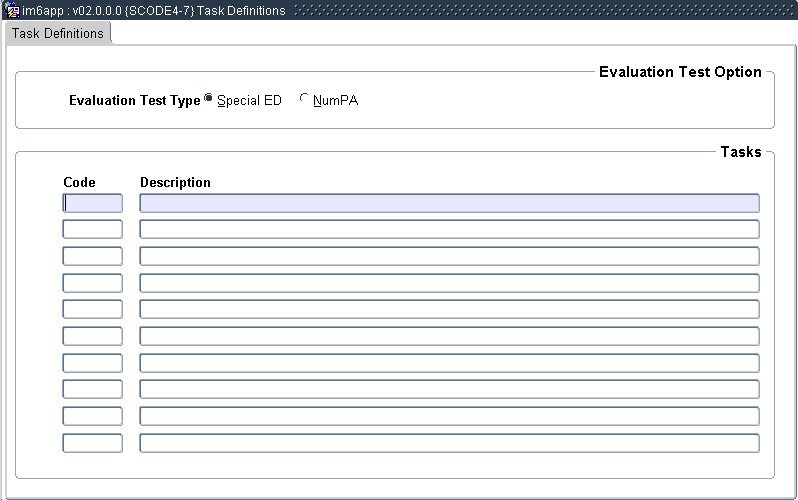The width and height of the screenshot is (798, 500).
Task: Click the ninth row Code field
Action: tap(93, 416)
